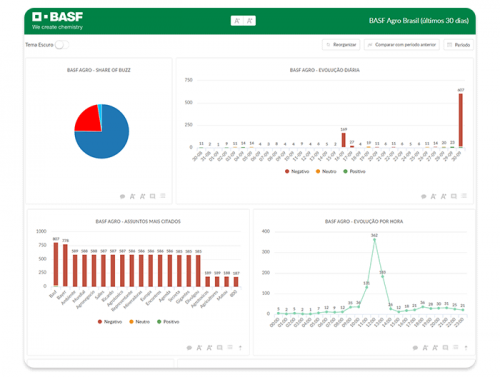
Task: Open the Período selector
Action: pyautogui.click(x=459, y=45)
